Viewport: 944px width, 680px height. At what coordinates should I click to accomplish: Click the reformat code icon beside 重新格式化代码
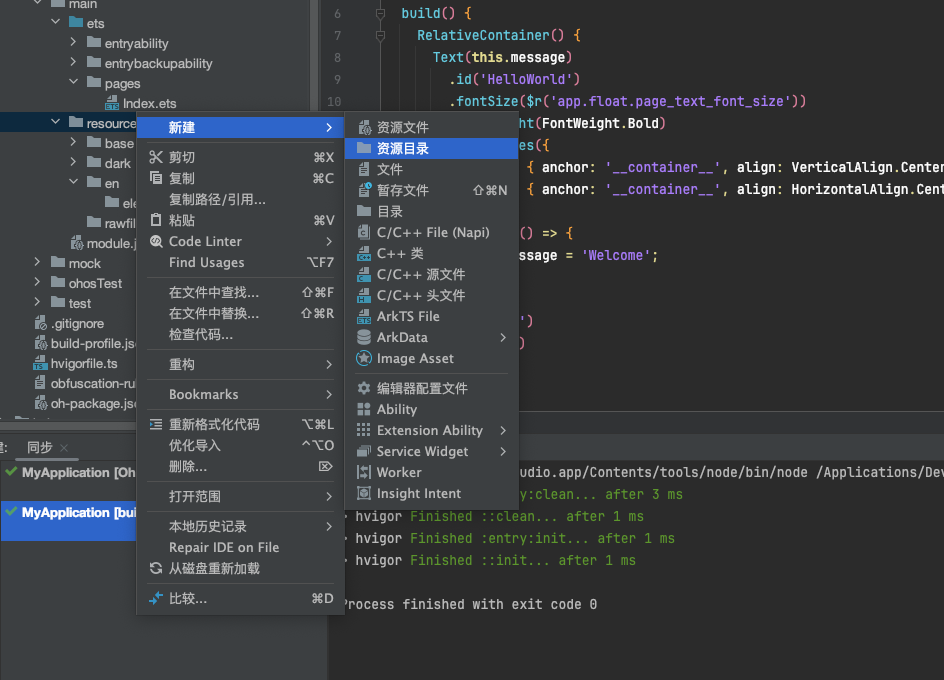tap(156, 424)
